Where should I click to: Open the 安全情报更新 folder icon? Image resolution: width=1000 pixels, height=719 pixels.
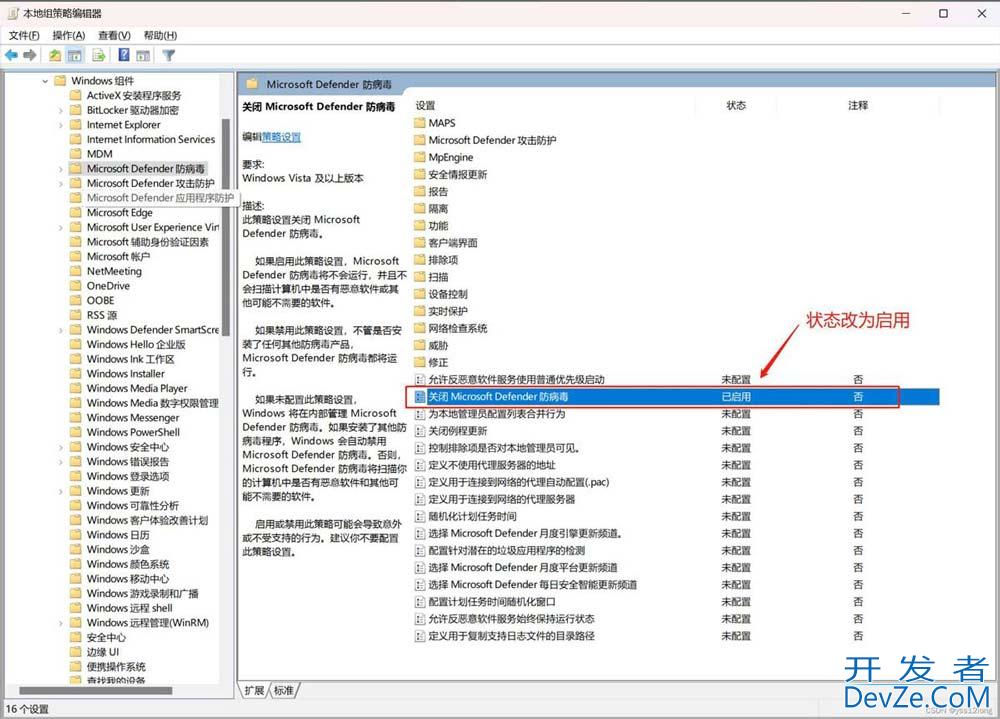click(x=420, y=175)
